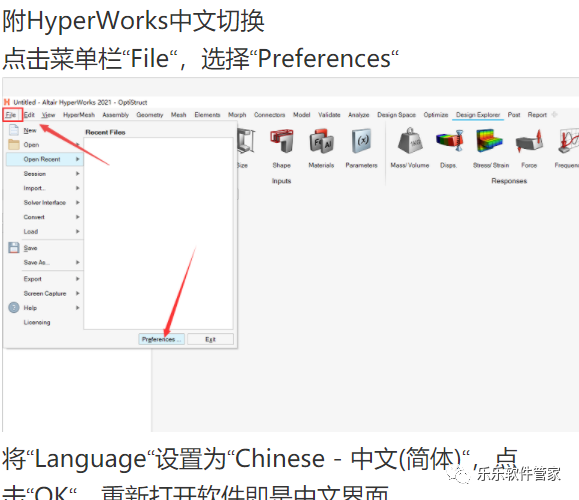Click the HyperWorks logo in title bar
The image size is (579, 500).
(x=7, y=102)
